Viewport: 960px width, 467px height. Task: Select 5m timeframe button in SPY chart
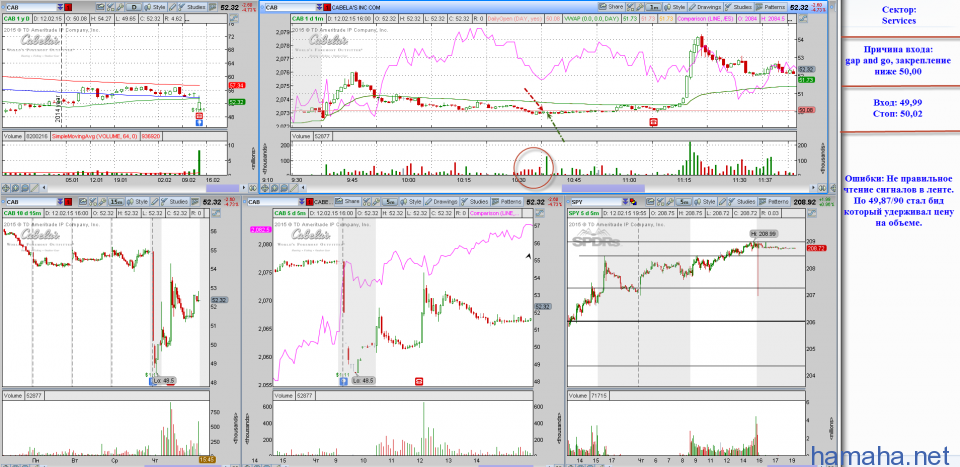[x=684, y=201]
